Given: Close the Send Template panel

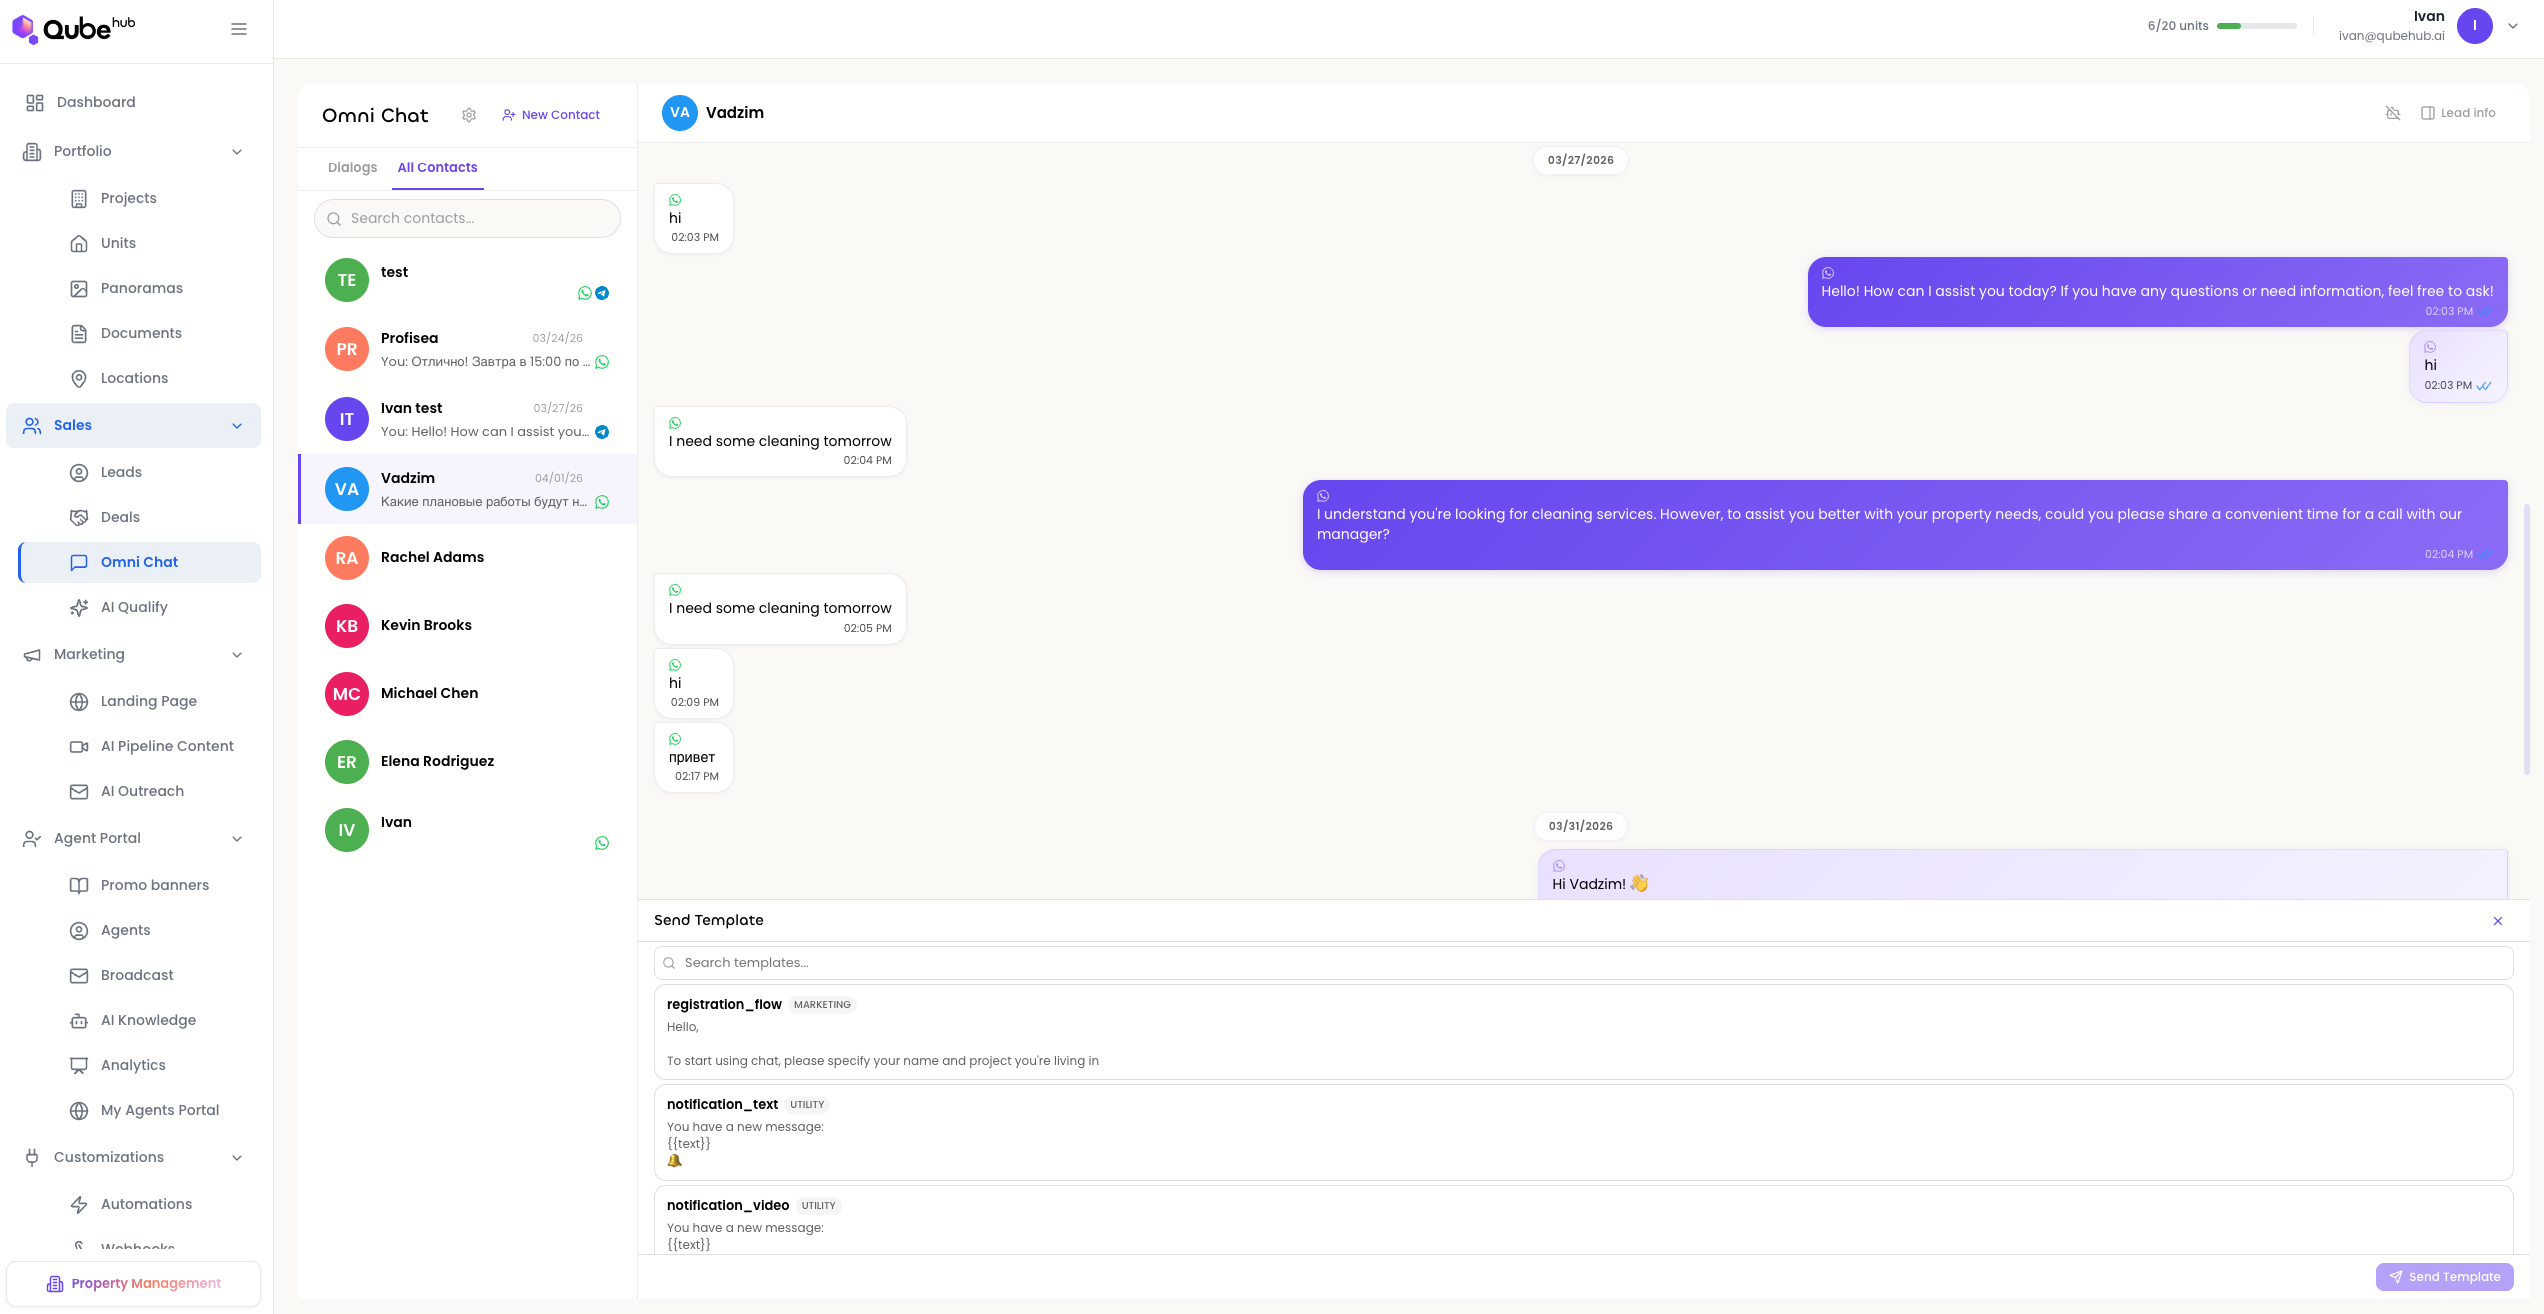Looking at the screenshot, I should coord(2497,921).
